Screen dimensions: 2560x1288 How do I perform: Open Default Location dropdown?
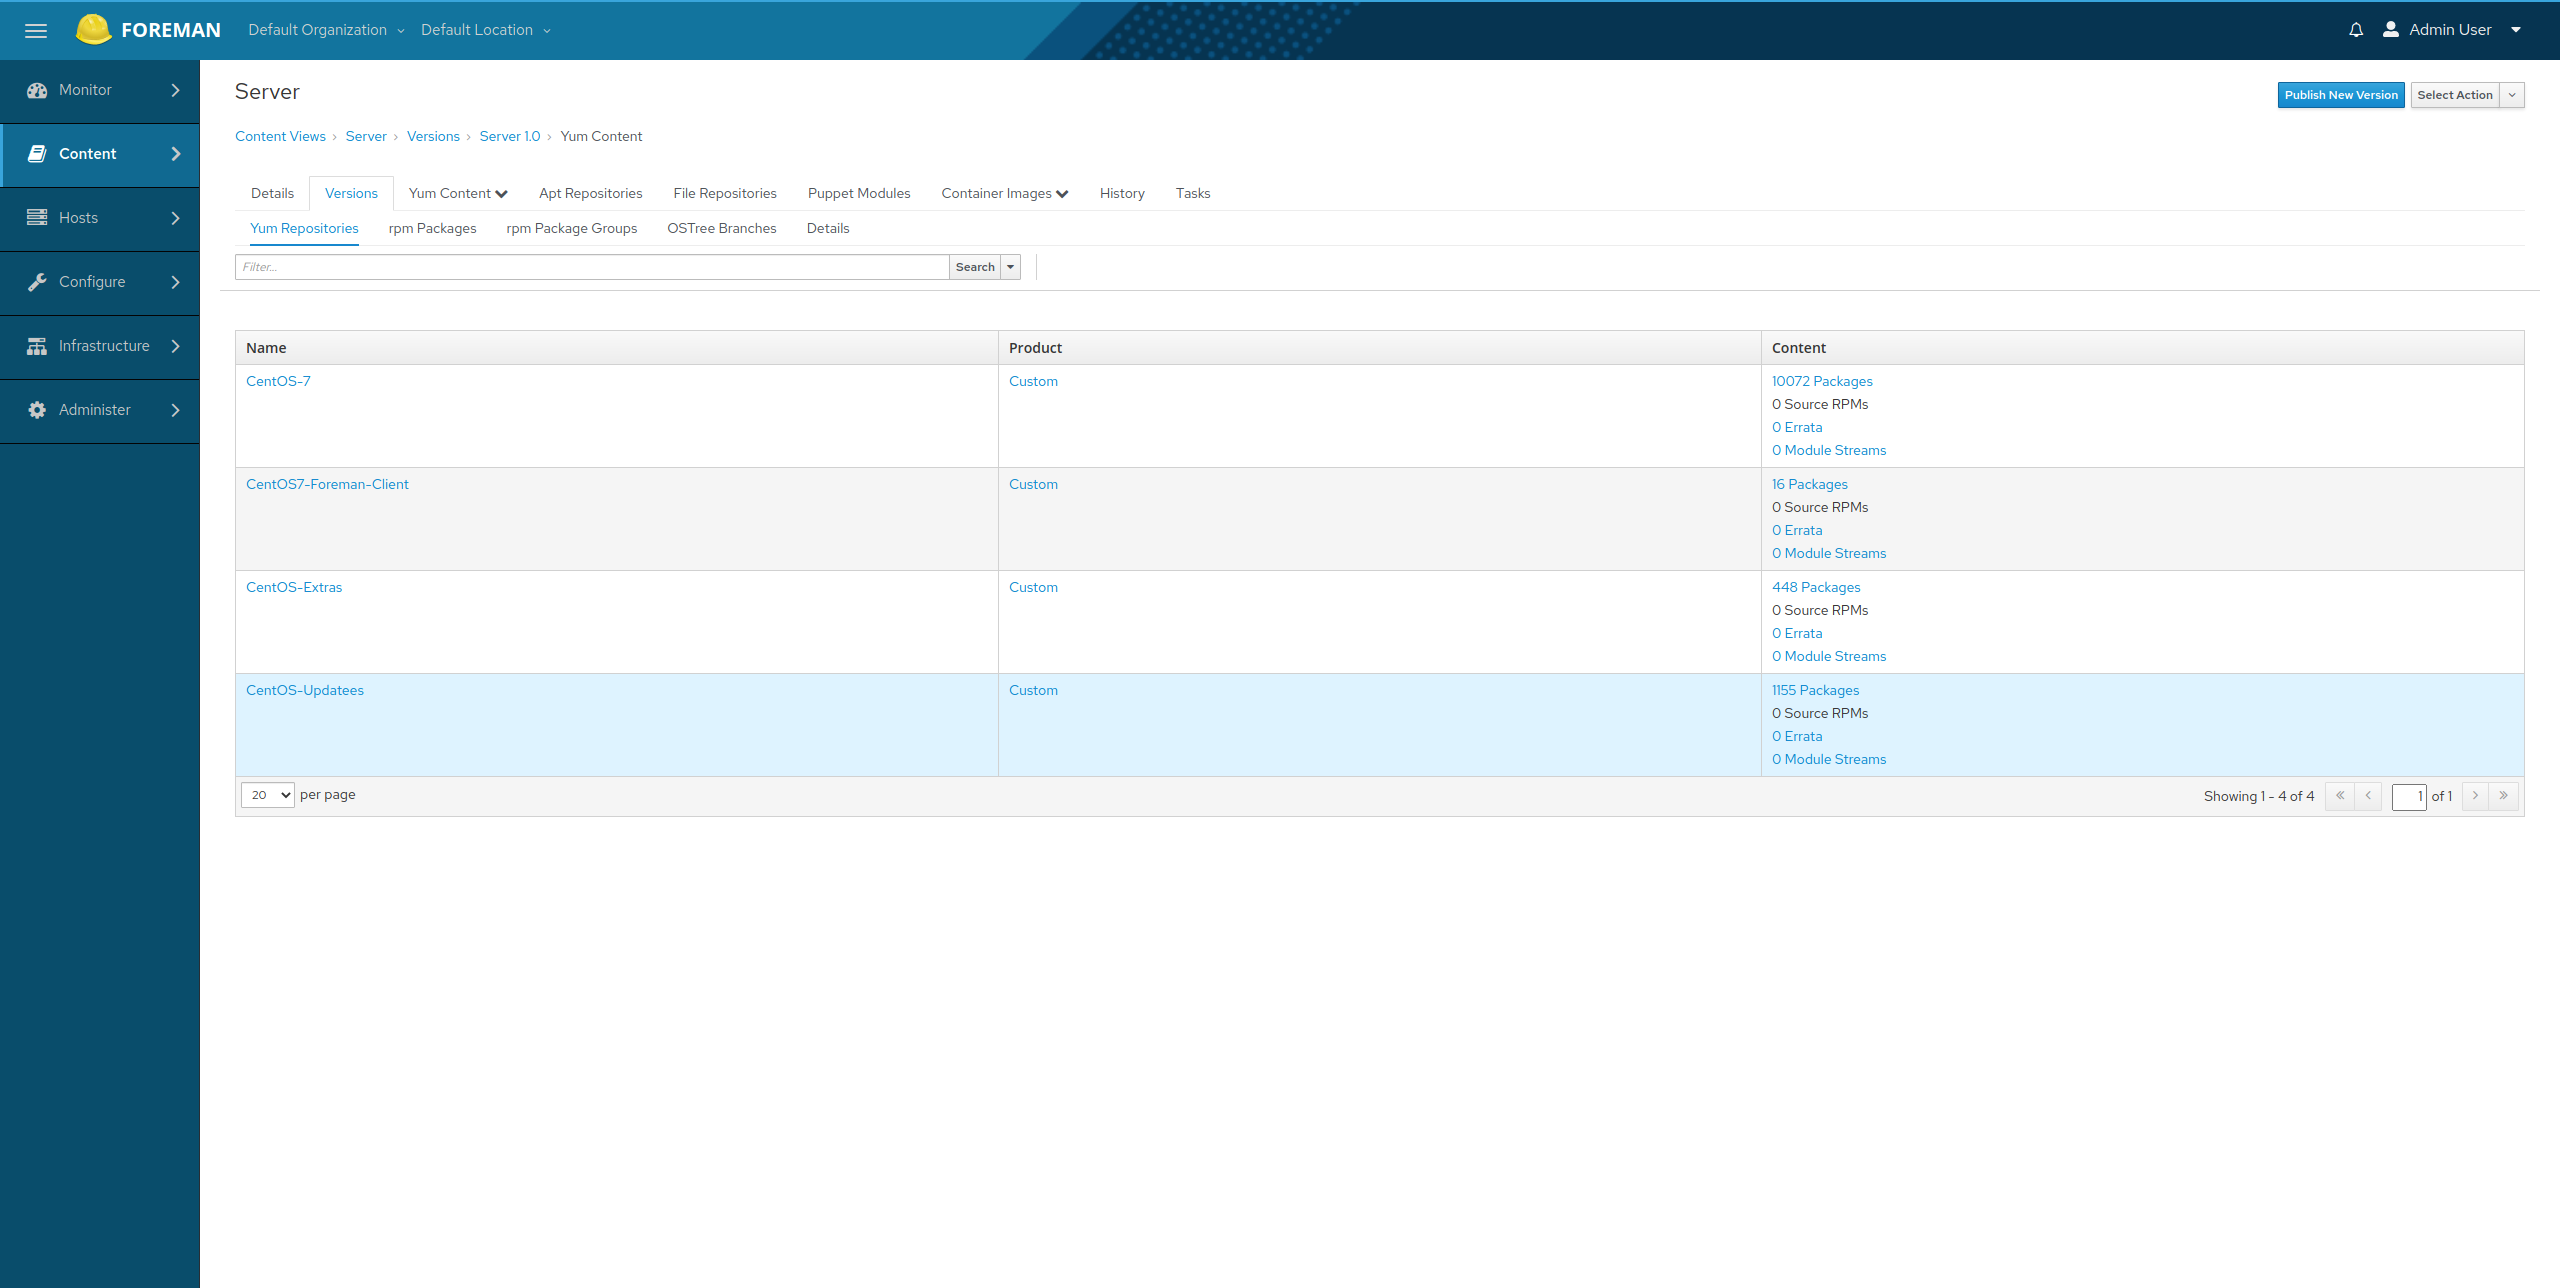pos(486,30)
